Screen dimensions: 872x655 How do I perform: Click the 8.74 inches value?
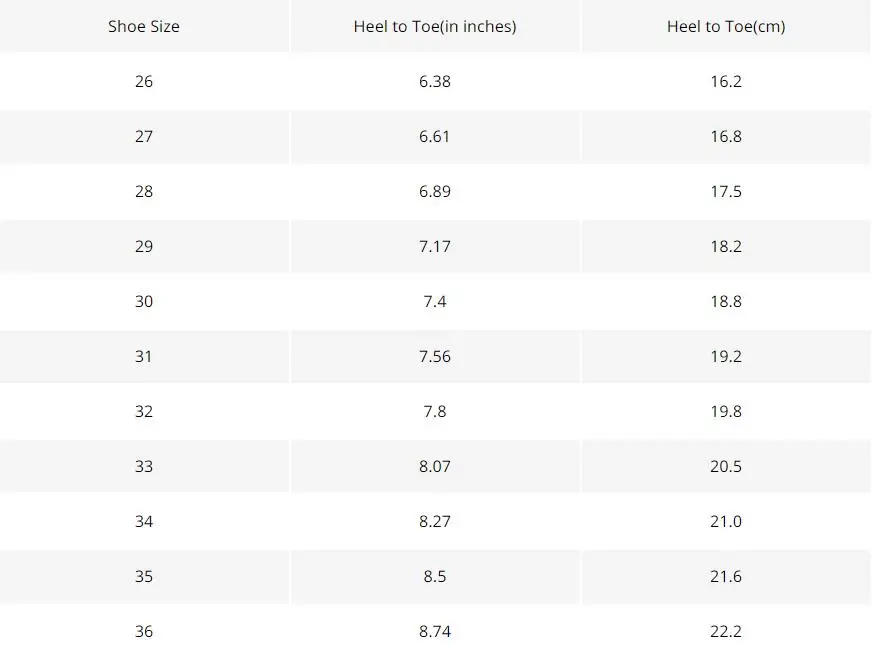tap(435, 632)
